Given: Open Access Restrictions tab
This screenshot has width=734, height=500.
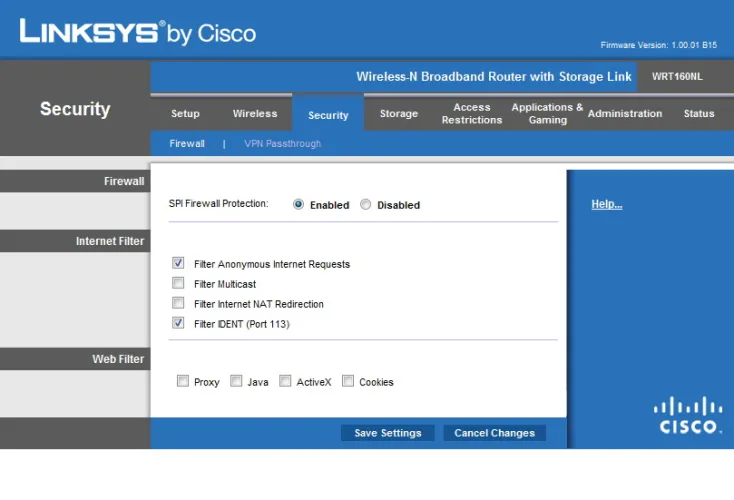Looking at the screenshot, I should (471, 114).
